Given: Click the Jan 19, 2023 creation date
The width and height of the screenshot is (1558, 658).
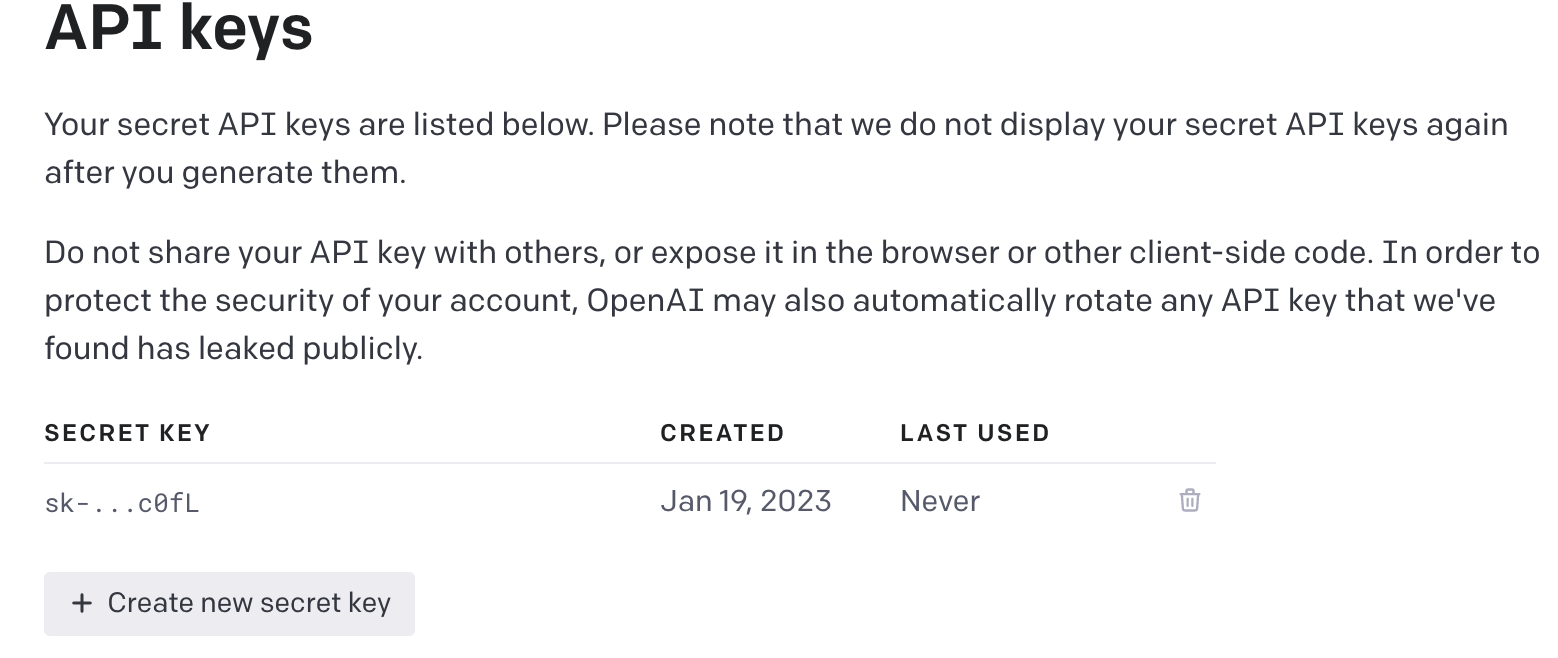Looking at the screenshot, I should coord(745,500).
